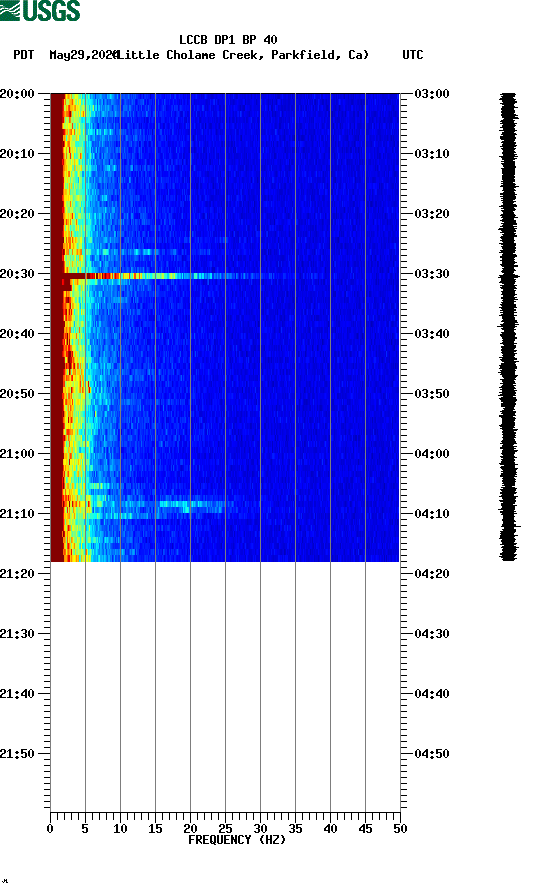Viewport: 552px width, 892px height.
Task: Click the 30 Hz frequency axis label
Action: pos(260,829)
